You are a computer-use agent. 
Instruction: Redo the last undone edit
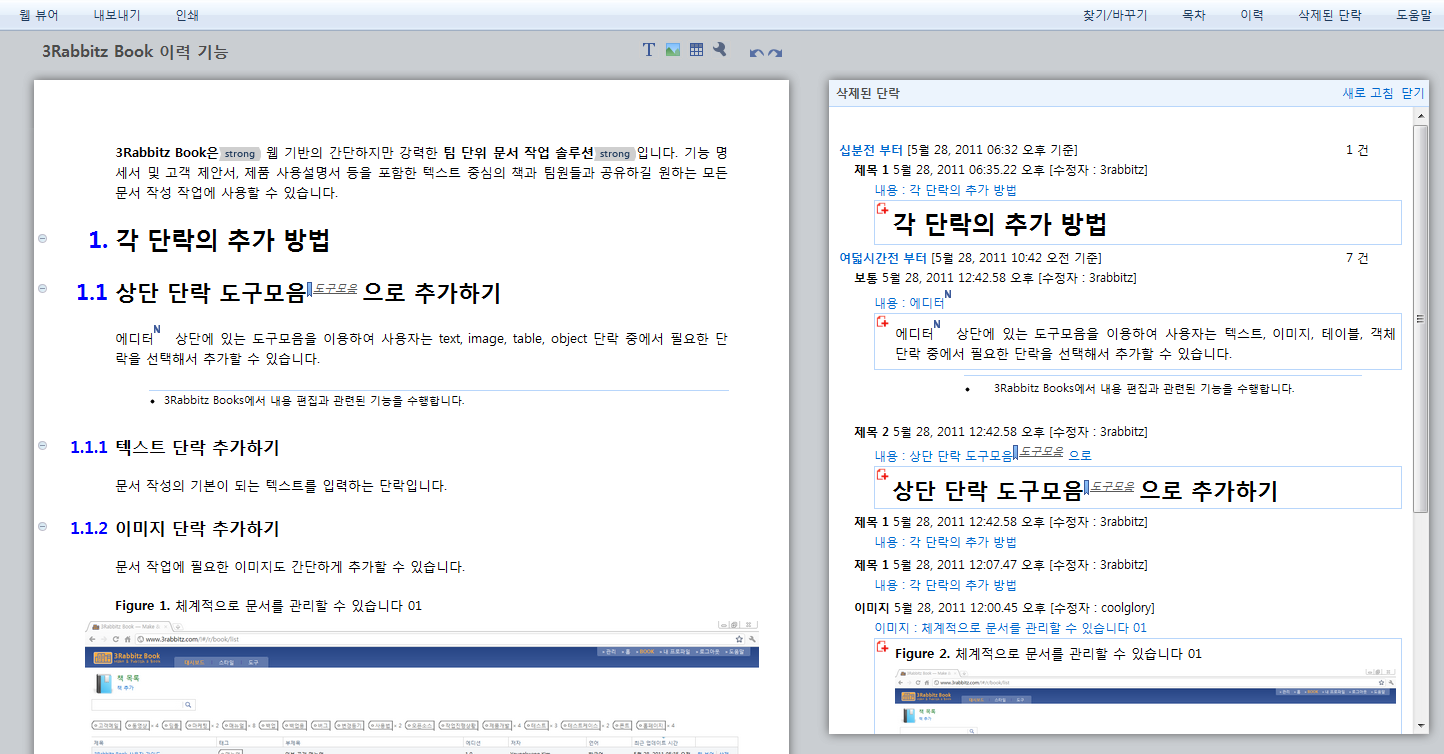pyautogui.click(x=775, y=53)
